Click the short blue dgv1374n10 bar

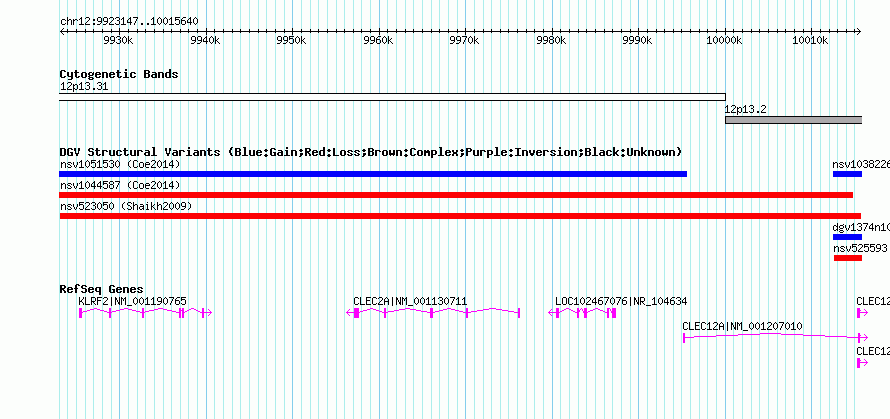coord(847,237)
